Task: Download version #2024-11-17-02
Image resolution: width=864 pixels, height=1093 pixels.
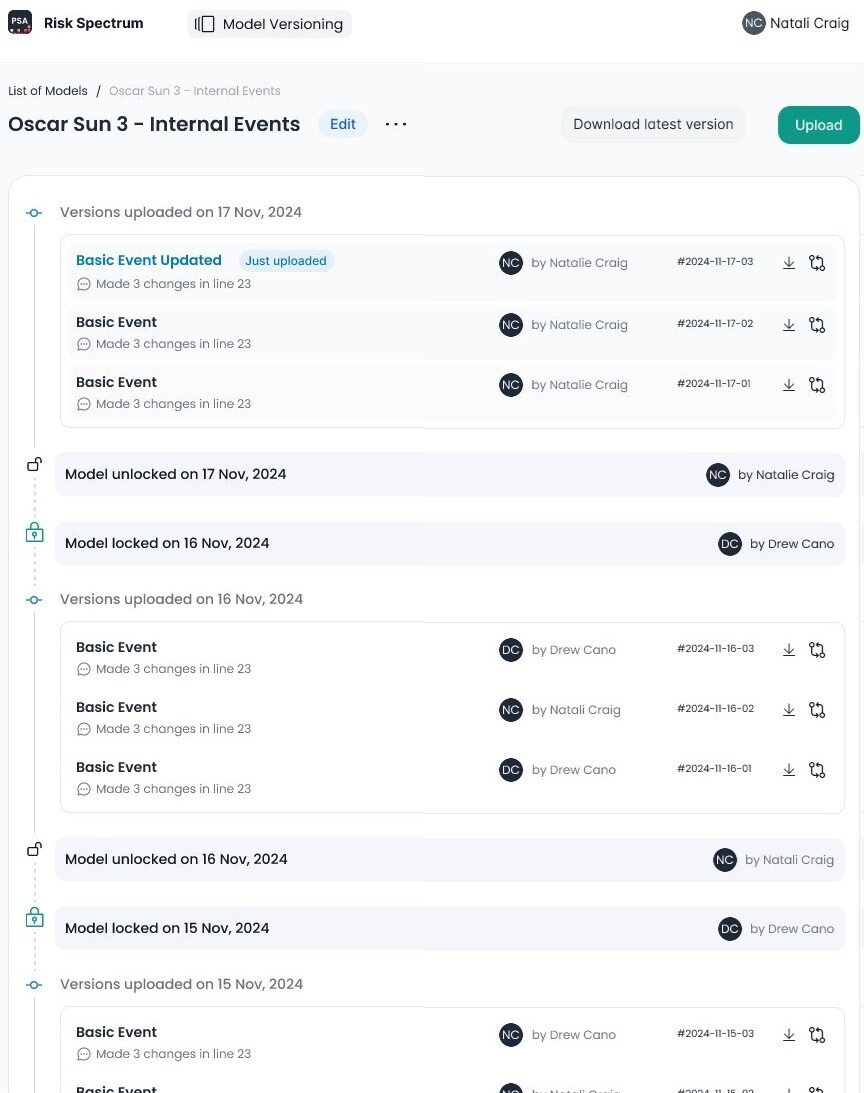Action: [x=789, y=325]
